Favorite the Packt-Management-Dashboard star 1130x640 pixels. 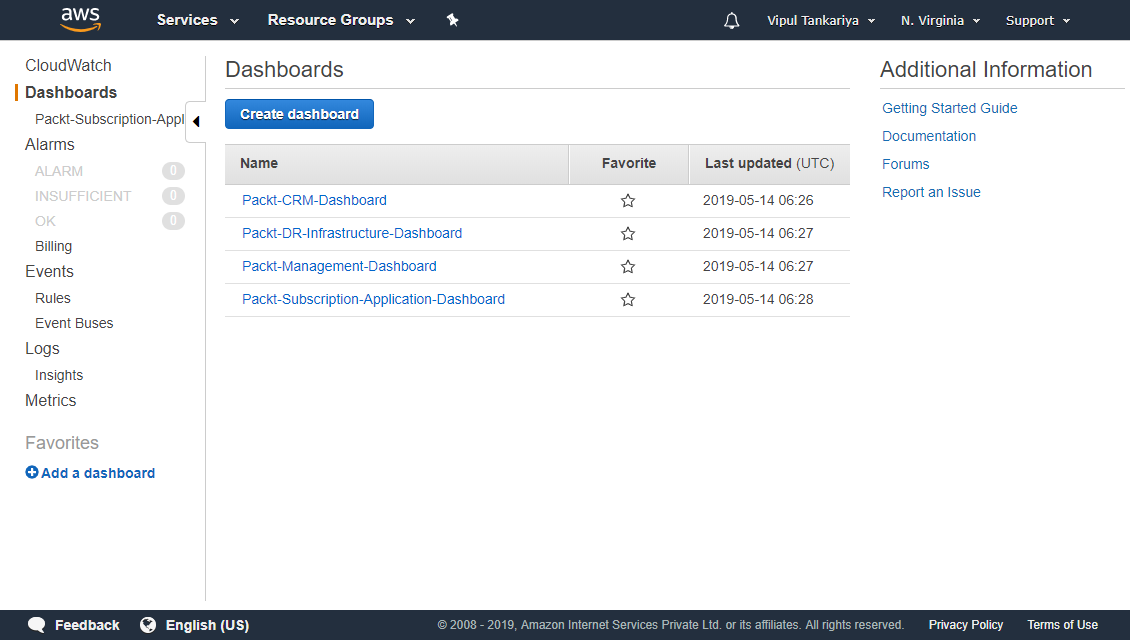628,267
